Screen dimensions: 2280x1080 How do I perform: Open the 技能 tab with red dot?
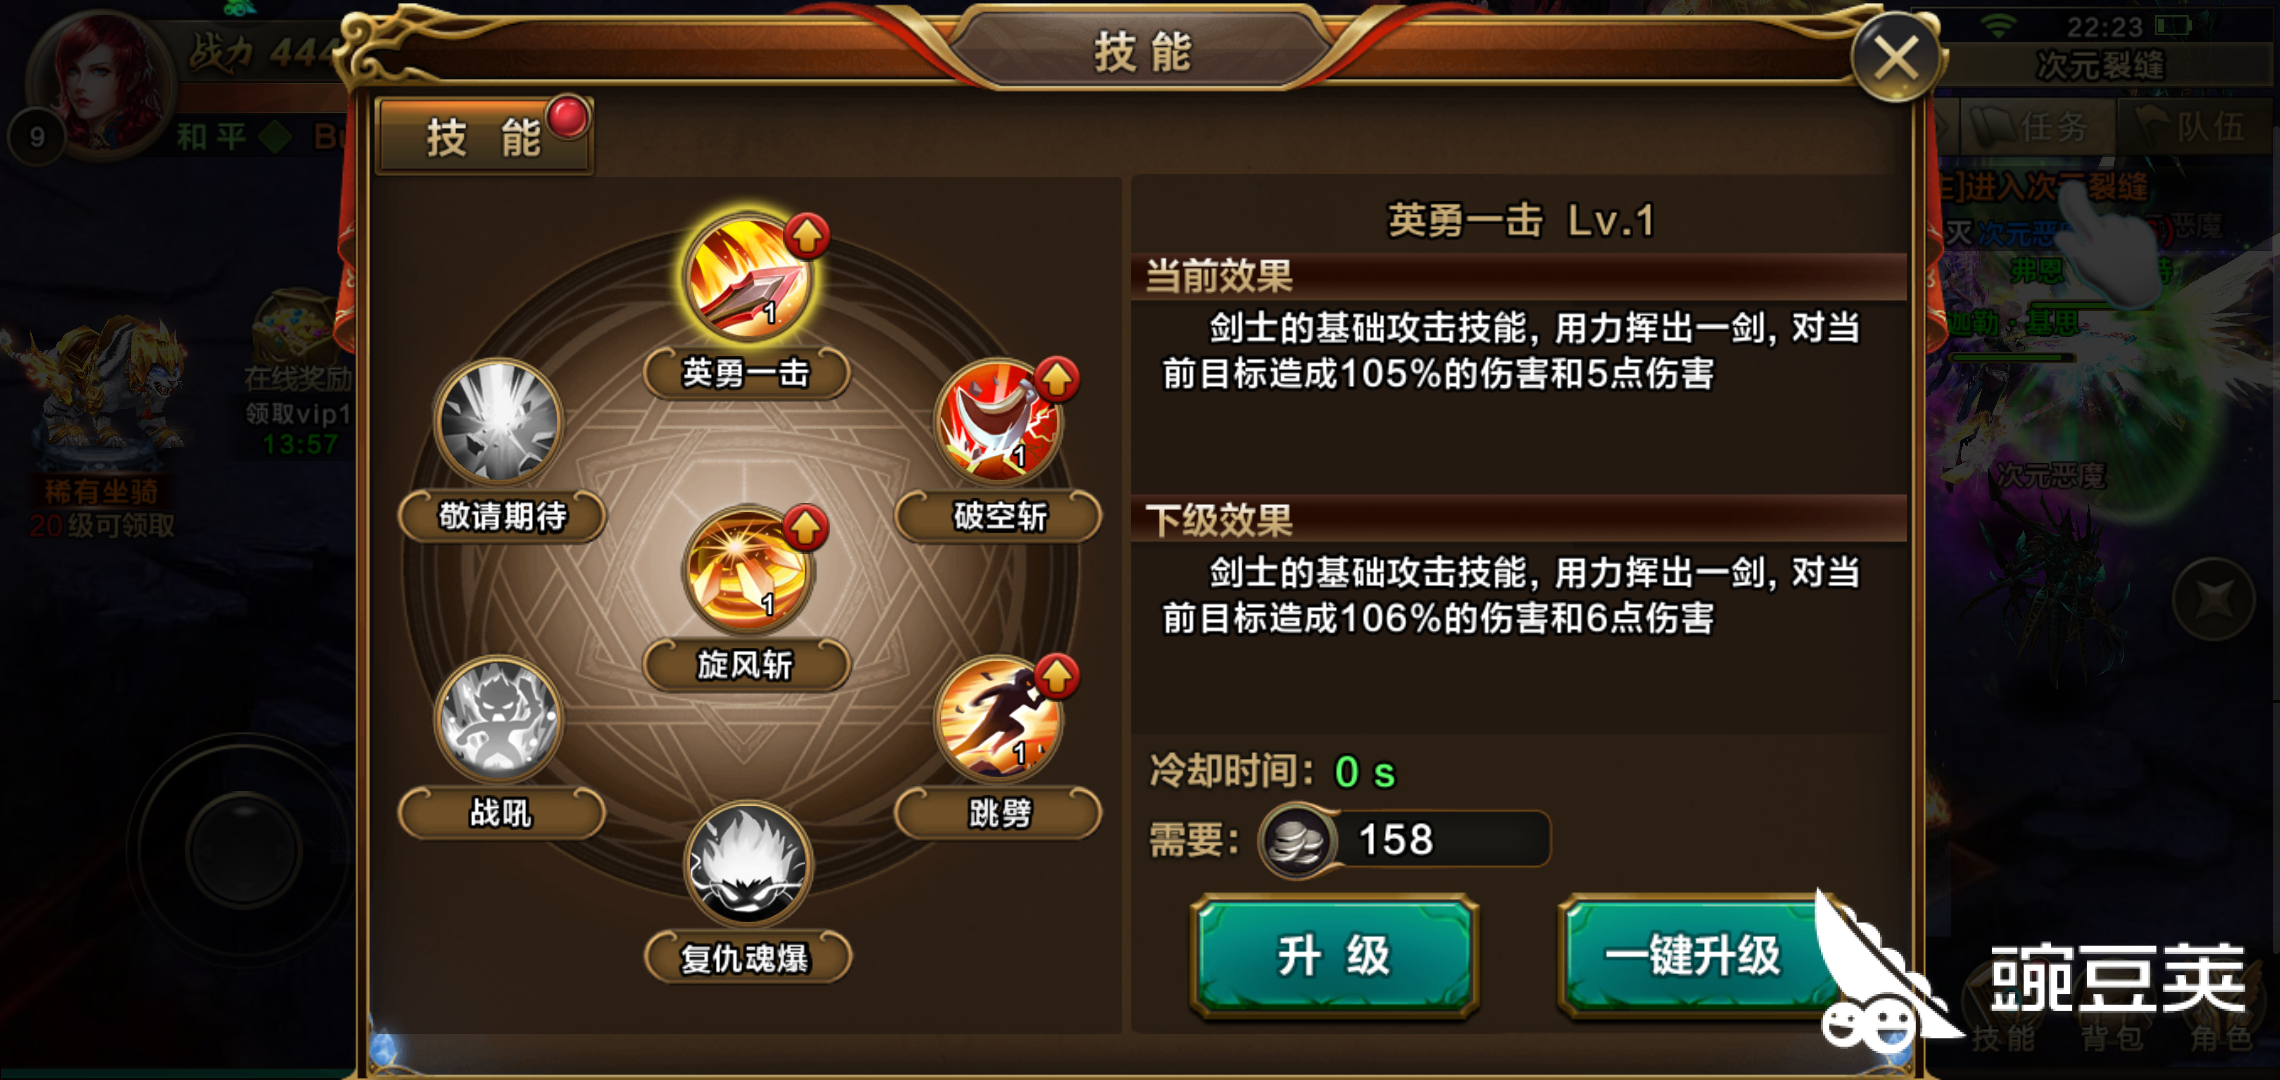click(484, 137)
